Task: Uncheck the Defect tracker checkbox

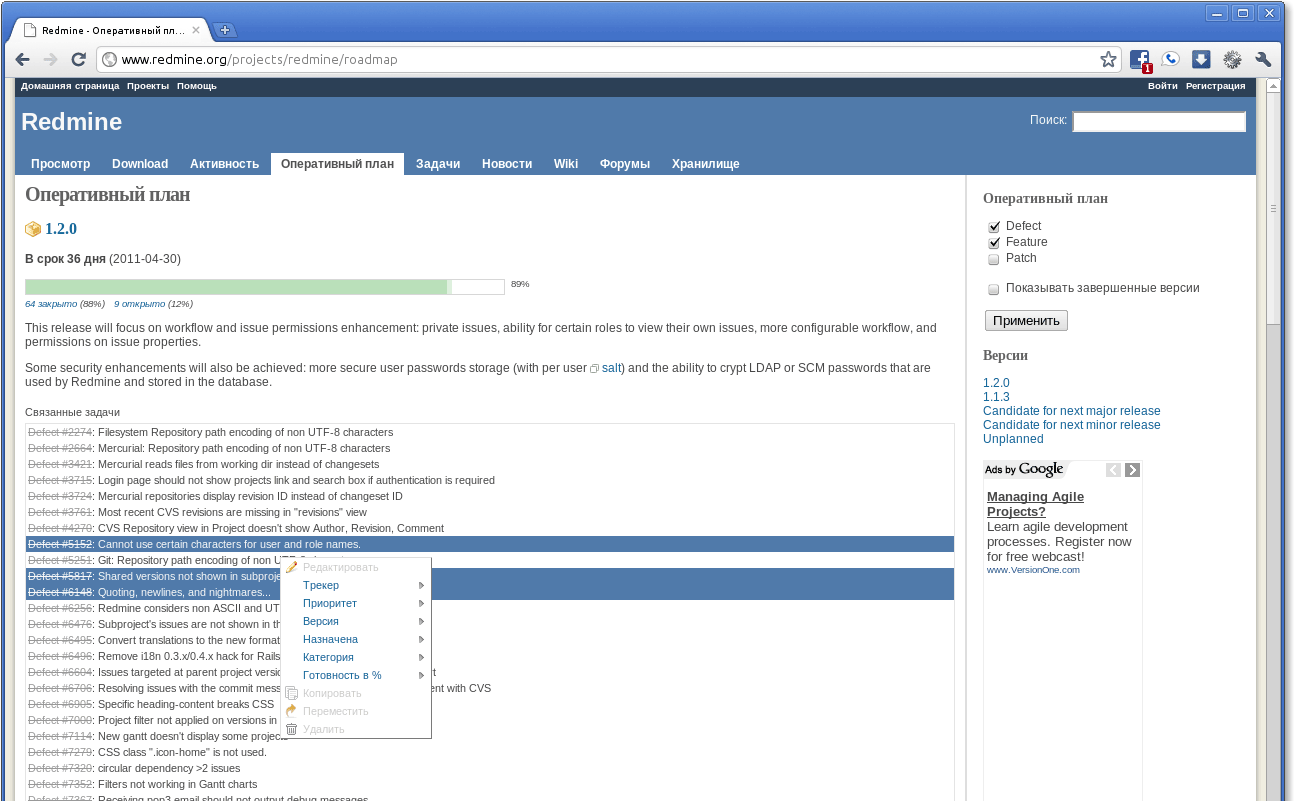Action: click(x=994, y=227)
